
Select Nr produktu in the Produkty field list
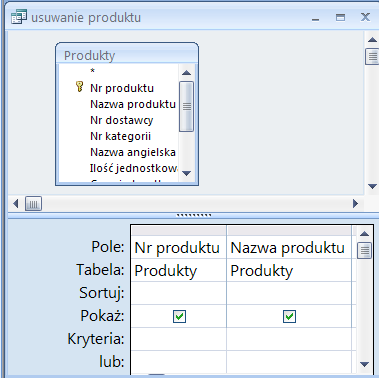click(122, 88)
